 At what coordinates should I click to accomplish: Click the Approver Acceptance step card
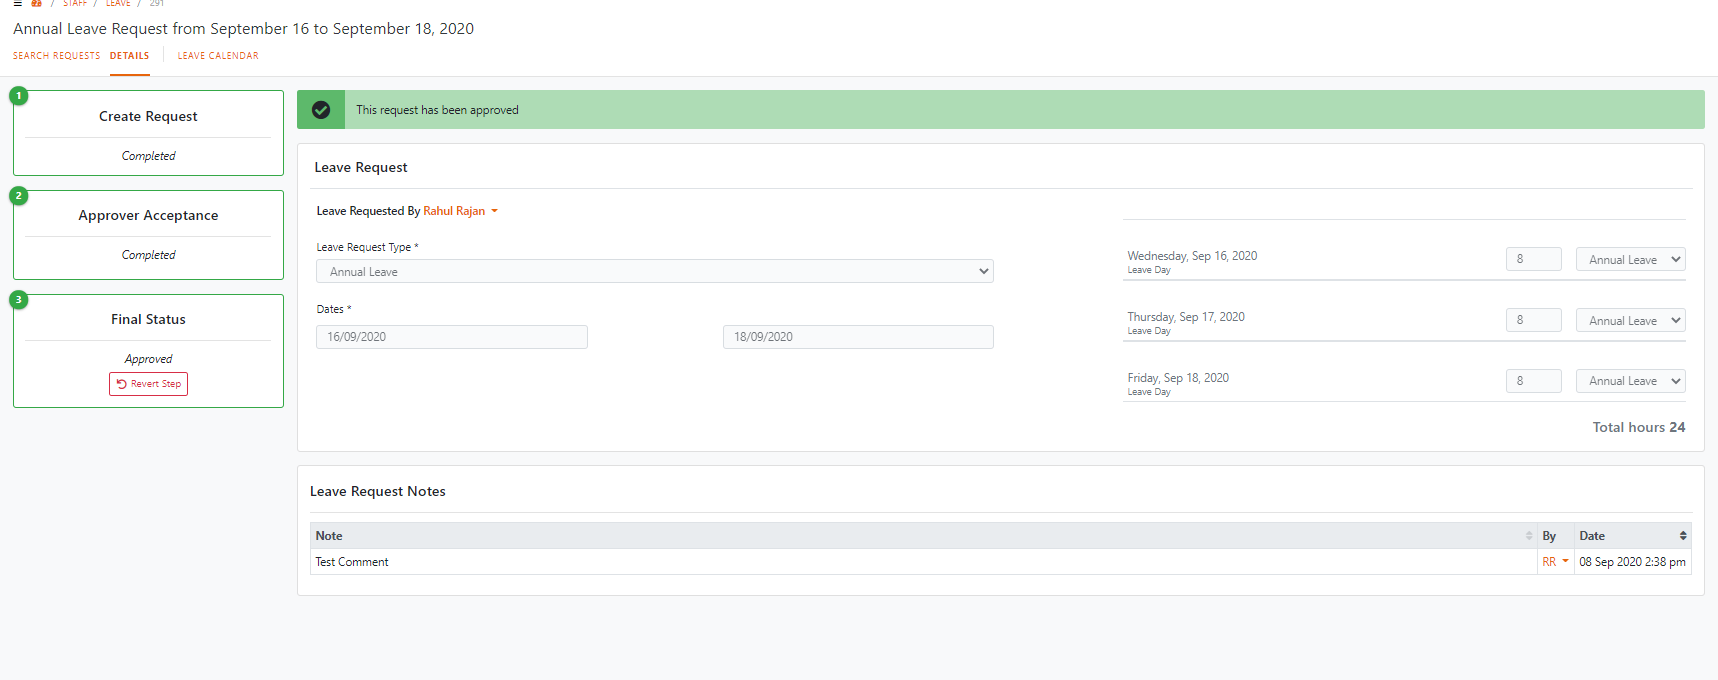pyautogui.click(x=148, y=235)
